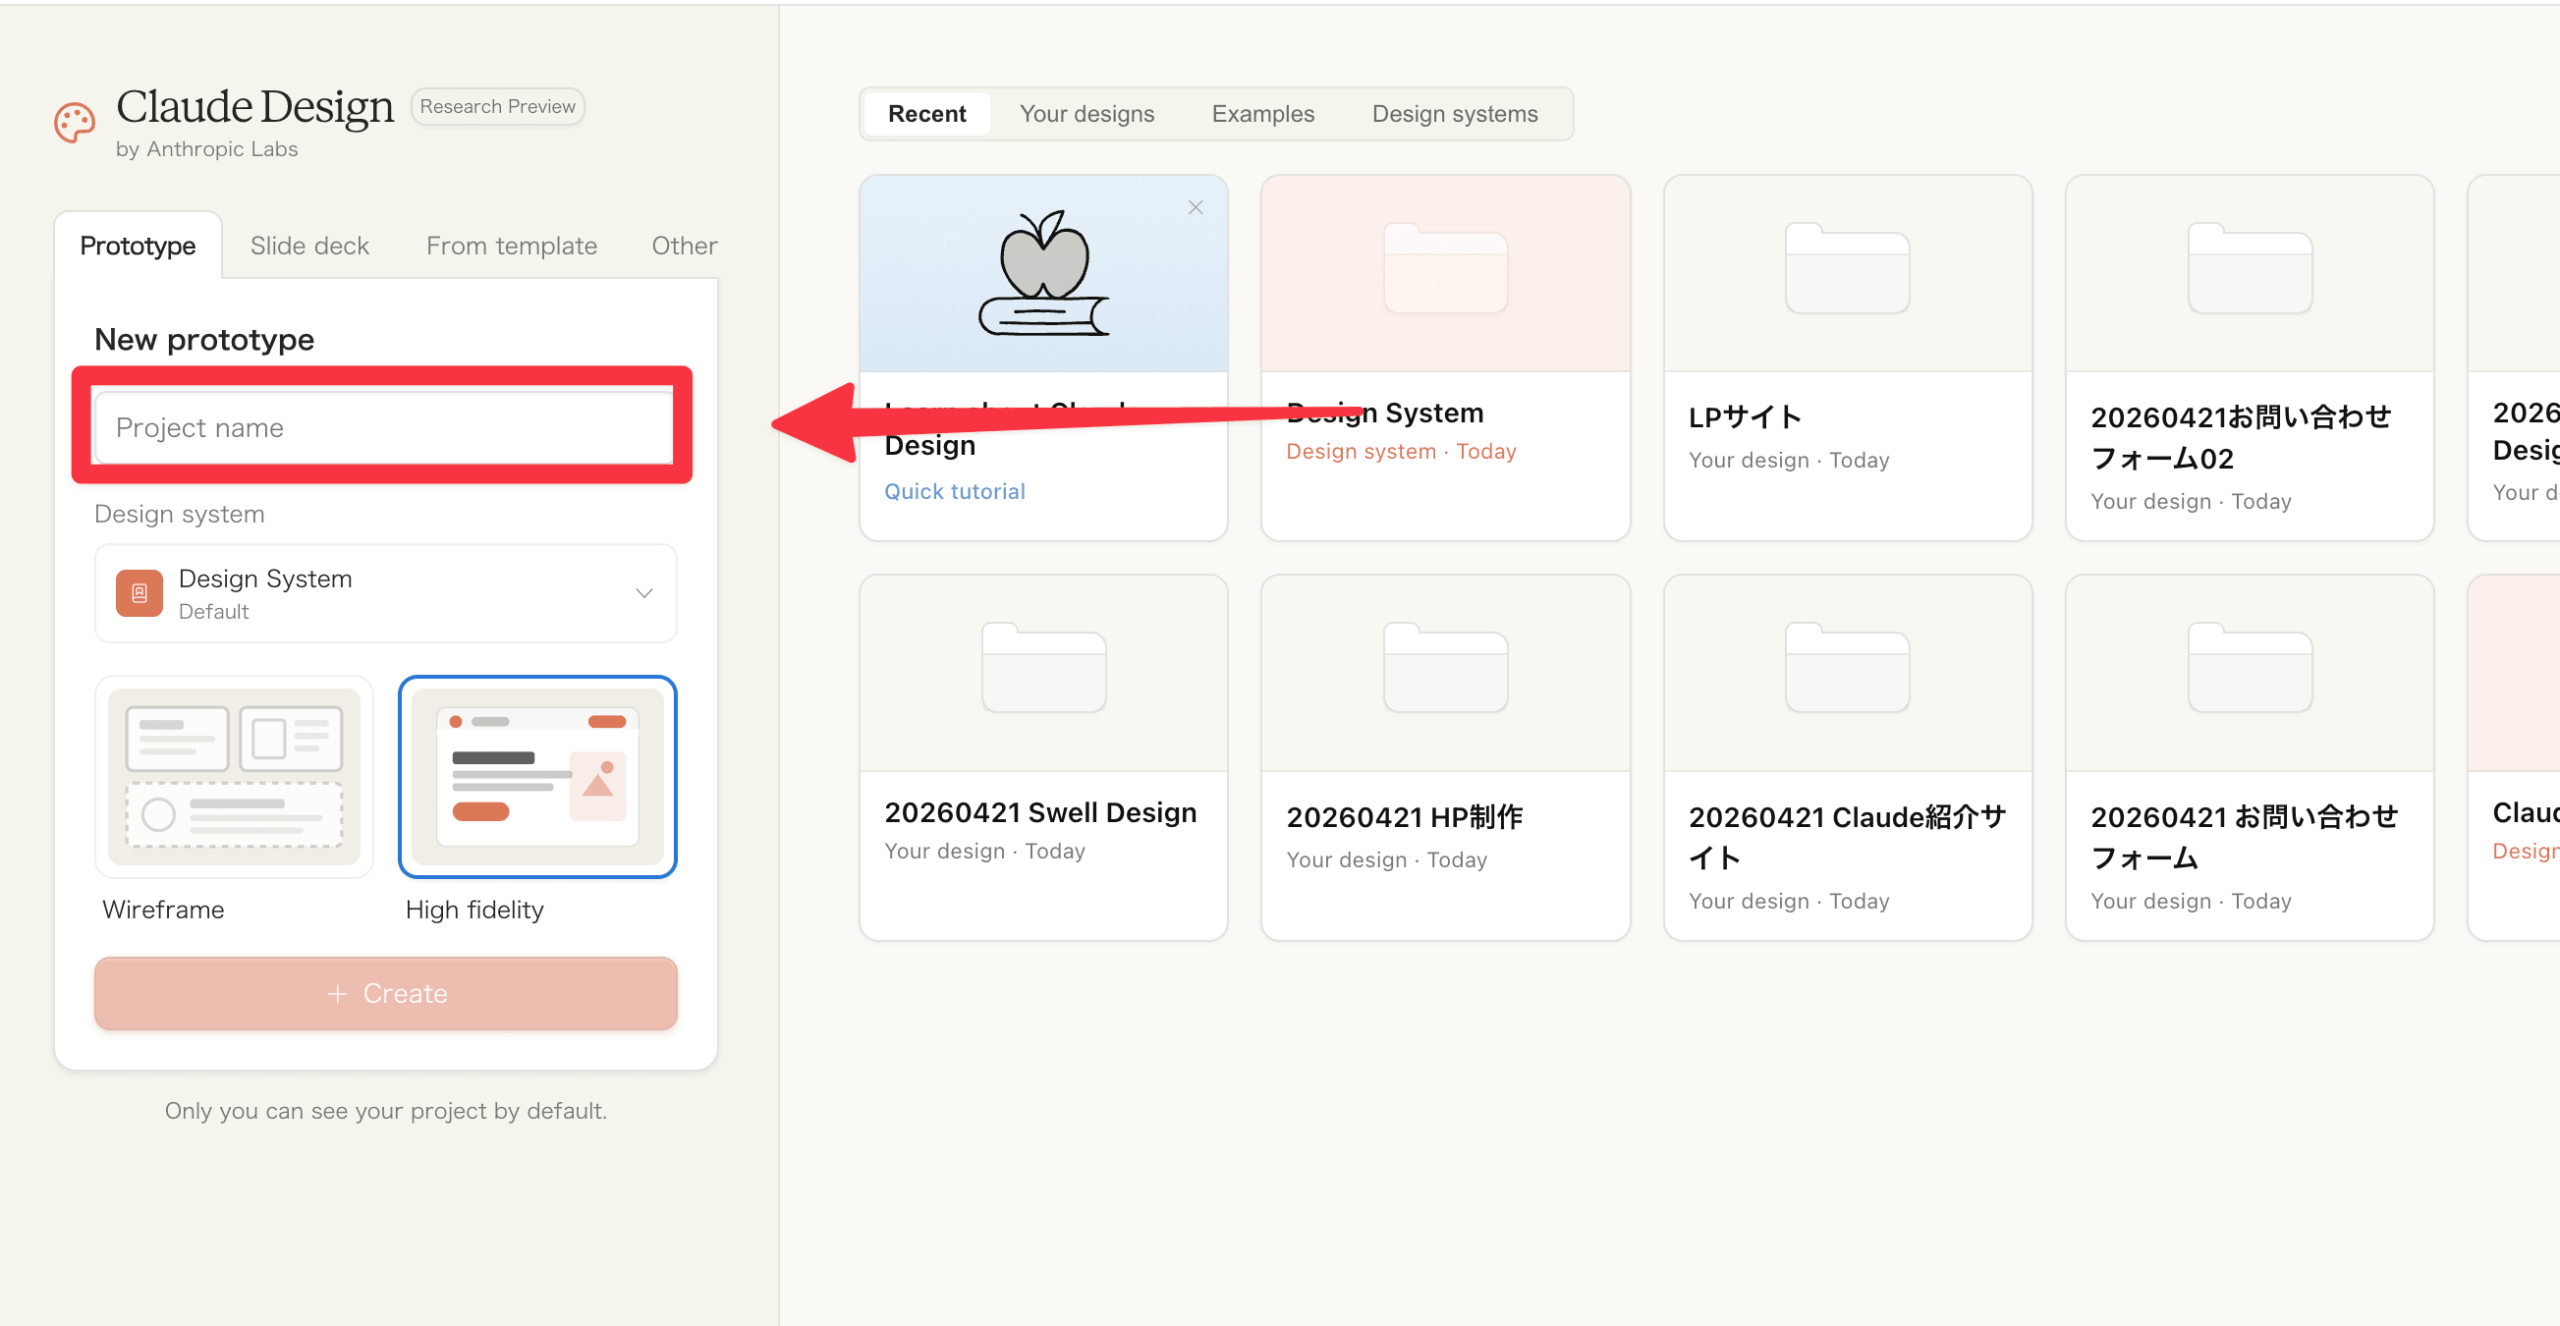Click the Claude Design palette logo icon
Viewport: 2560px width, 1326px height.
pyautogui.click(x=75, y=123)
